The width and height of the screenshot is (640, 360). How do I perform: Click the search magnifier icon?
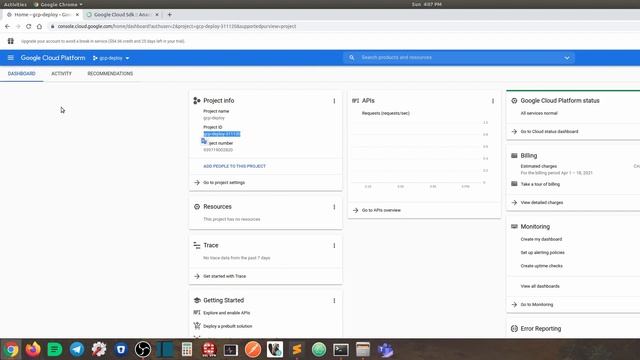[x=351, y=58]
